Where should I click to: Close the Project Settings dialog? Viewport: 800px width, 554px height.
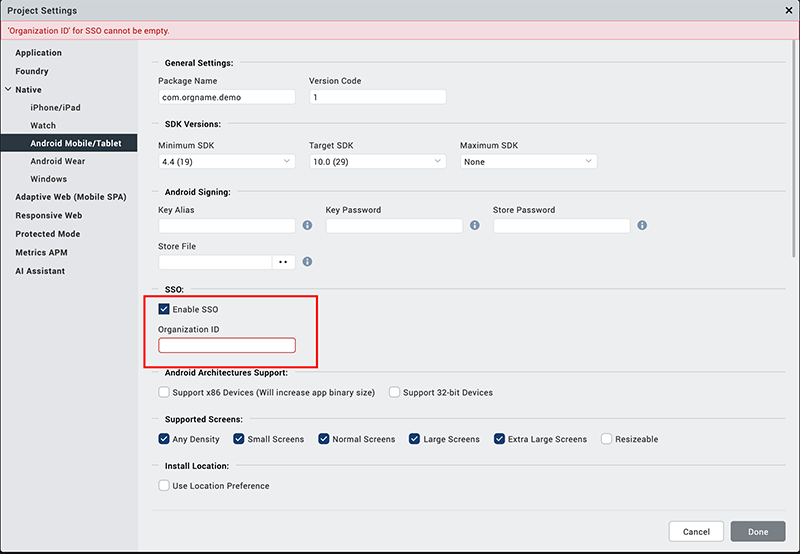[788, 10]
